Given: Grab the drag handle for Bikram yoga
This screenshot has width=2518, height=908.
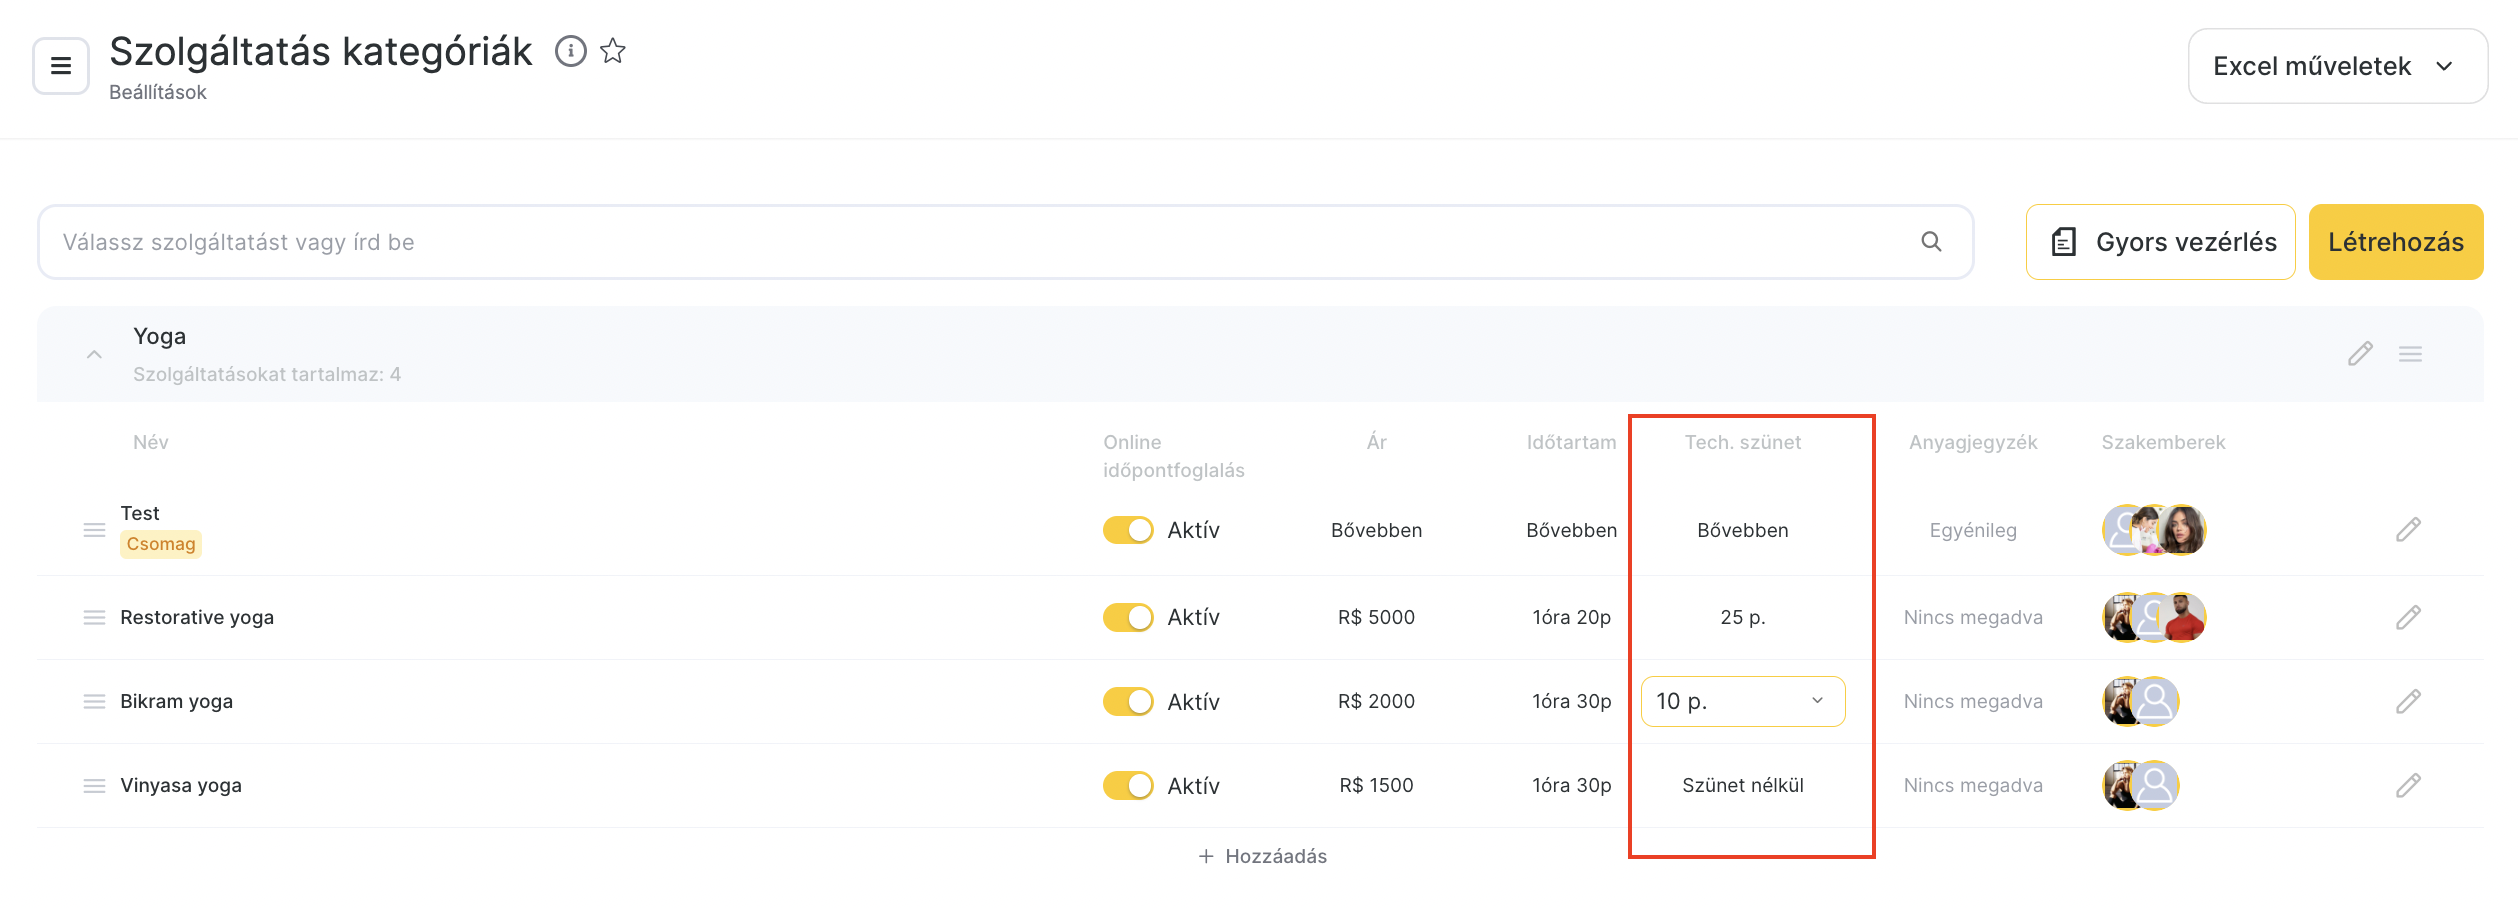Looking at the screenshot, I should coord(94,702).
